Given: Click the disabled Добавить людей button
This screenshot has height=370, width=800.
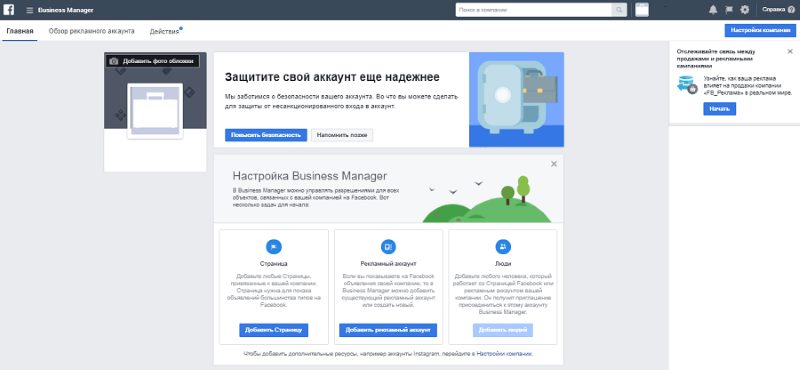Looking at the screenshot, I should 503,330.
